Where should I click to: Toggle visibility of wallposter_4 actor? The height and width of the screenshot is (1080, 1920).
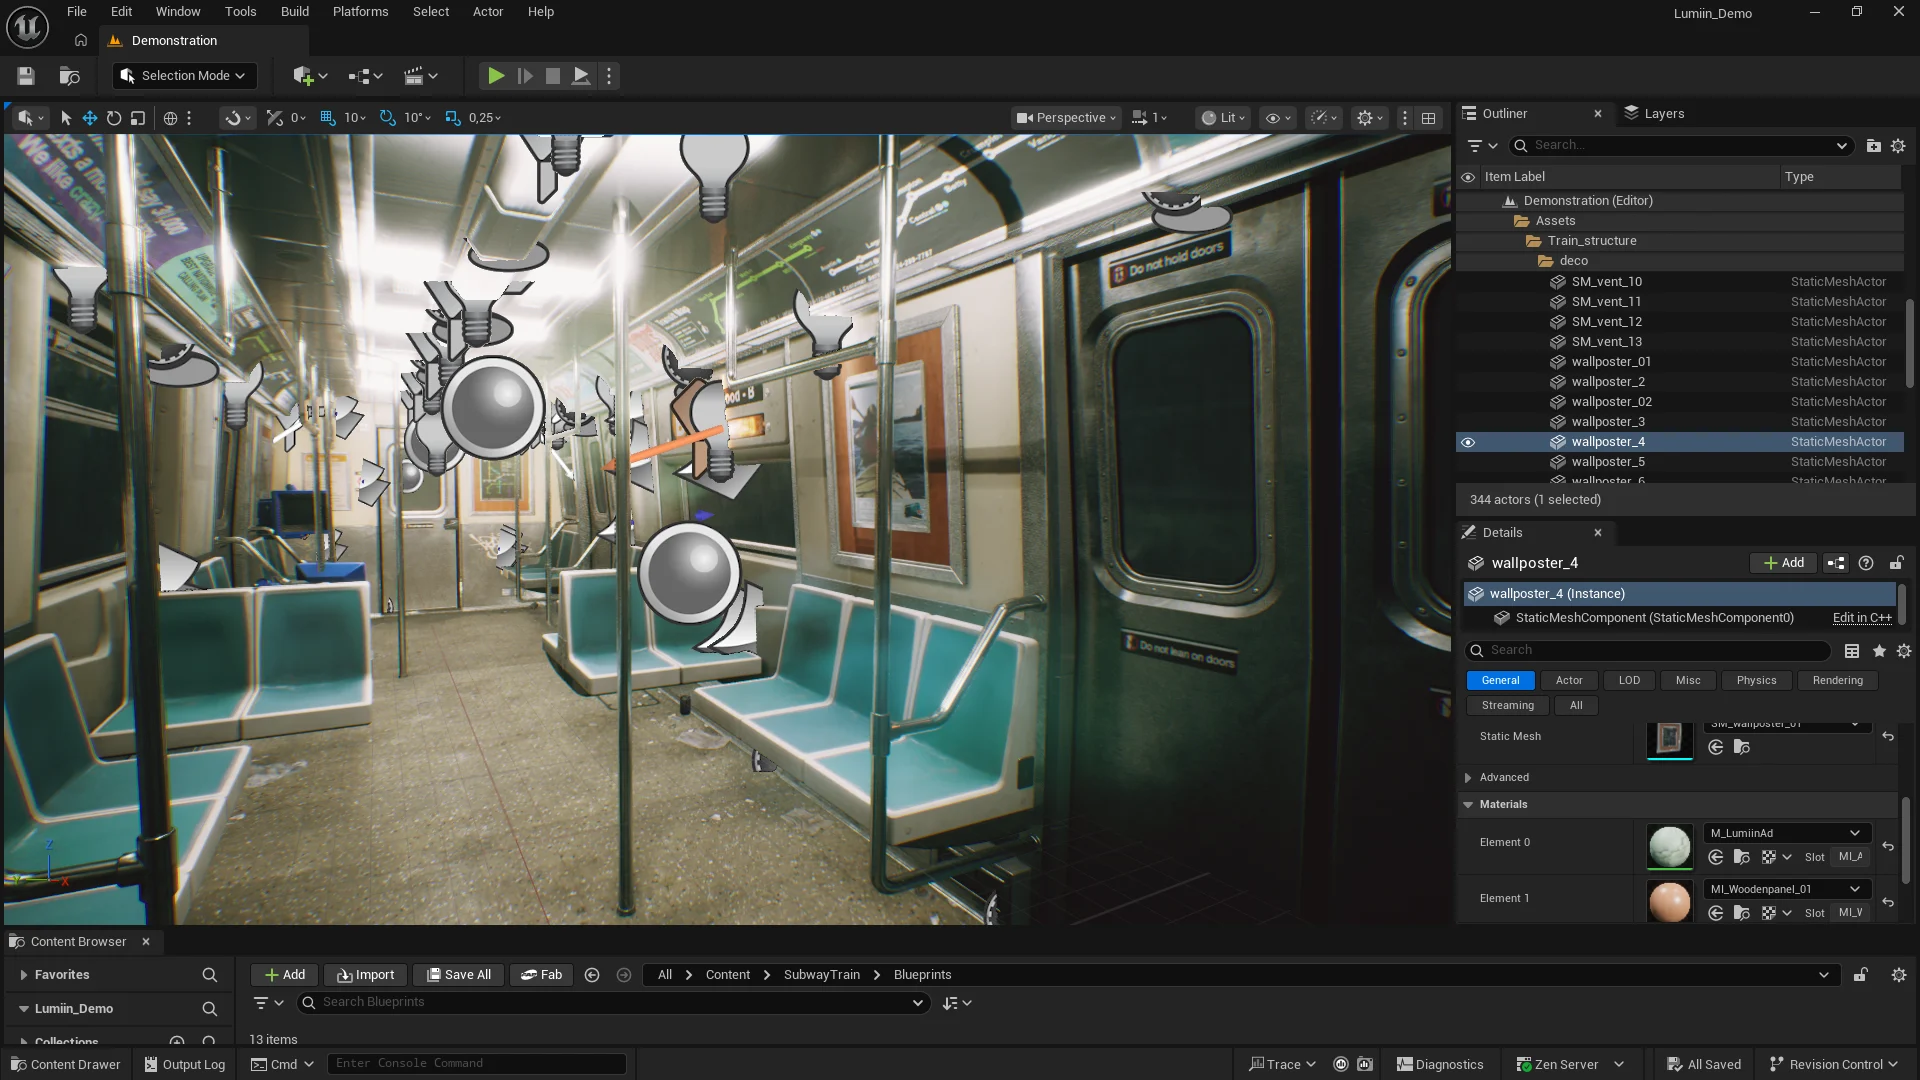point(1468,442)
